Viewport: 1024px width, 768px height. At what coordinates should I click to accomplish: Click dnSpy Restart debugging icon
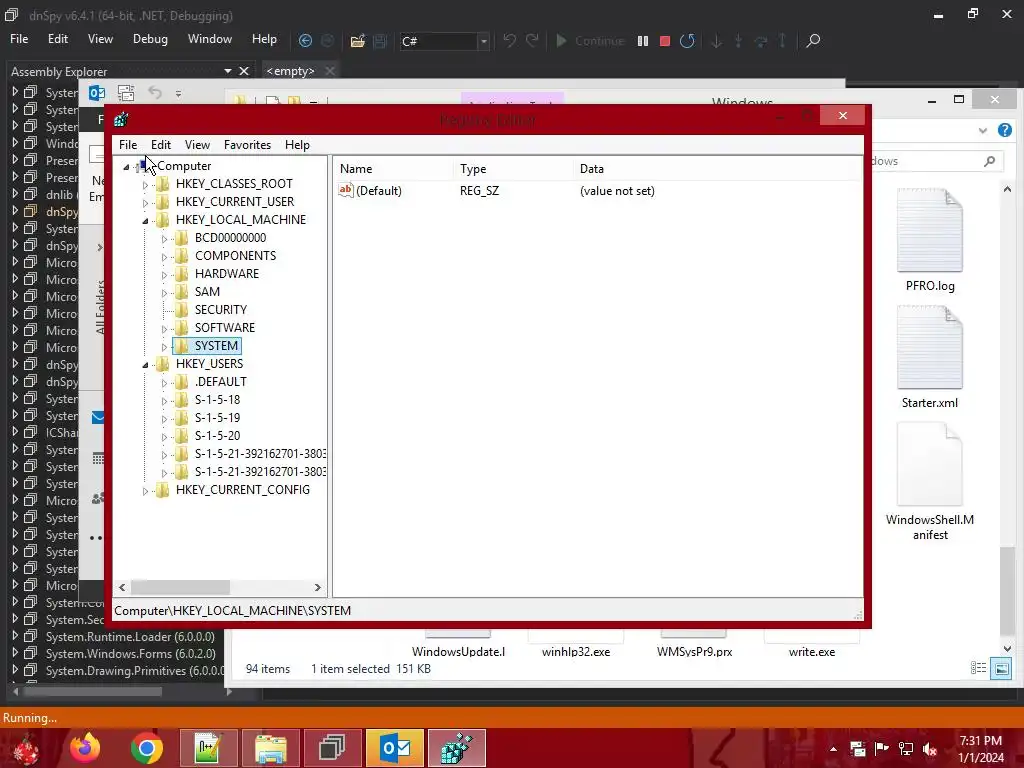687,40
